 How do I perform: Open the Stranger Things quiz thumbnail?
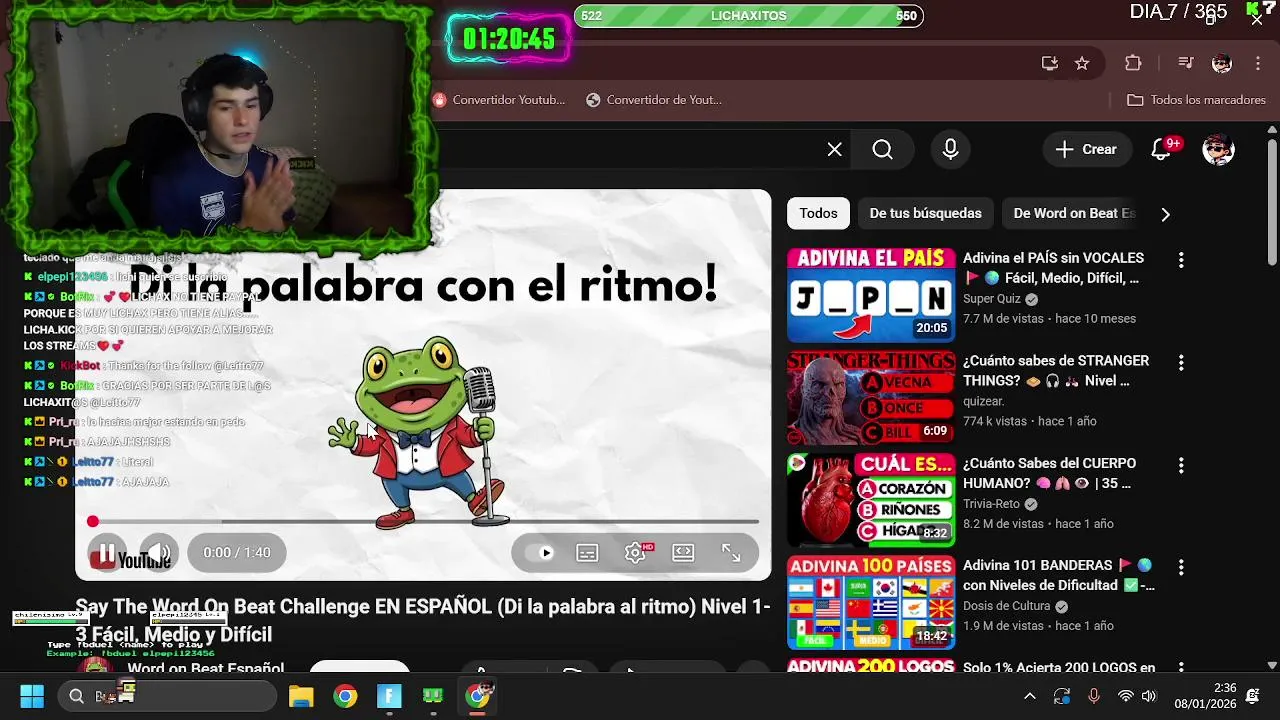(x=871, y=398)
